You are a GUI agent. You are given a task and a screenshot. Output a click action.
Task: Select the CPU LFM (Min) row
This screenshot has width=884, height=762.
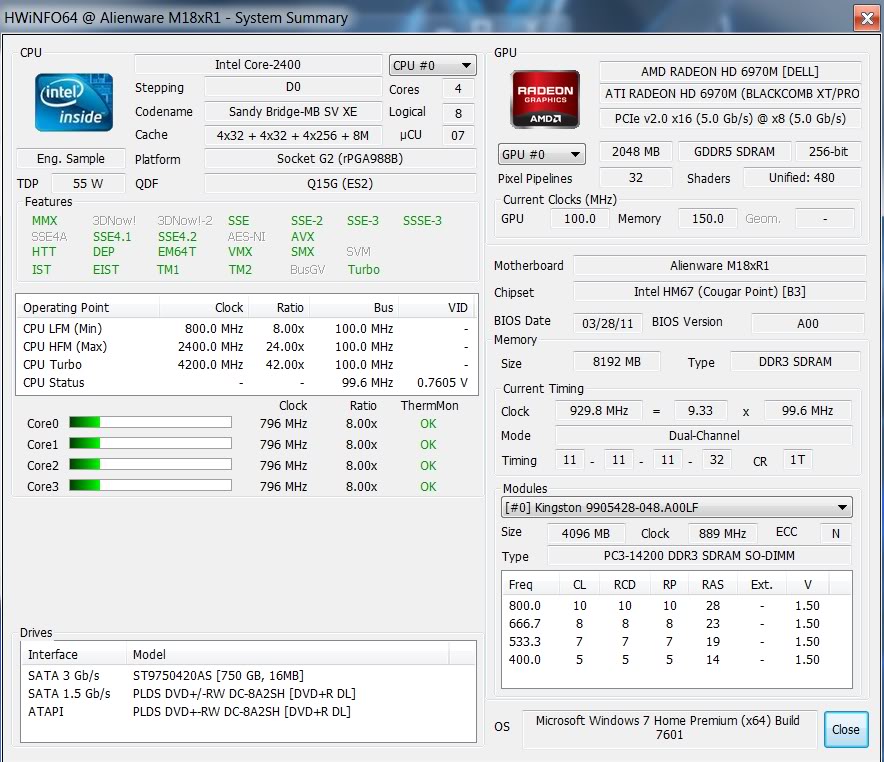pos(246,329)
